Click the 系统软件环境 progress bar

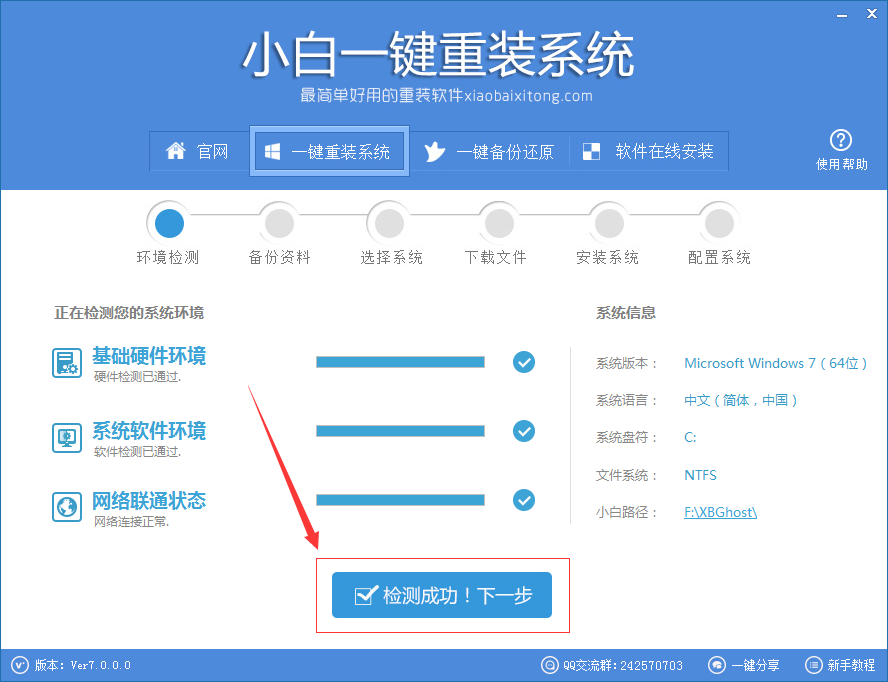400,431
